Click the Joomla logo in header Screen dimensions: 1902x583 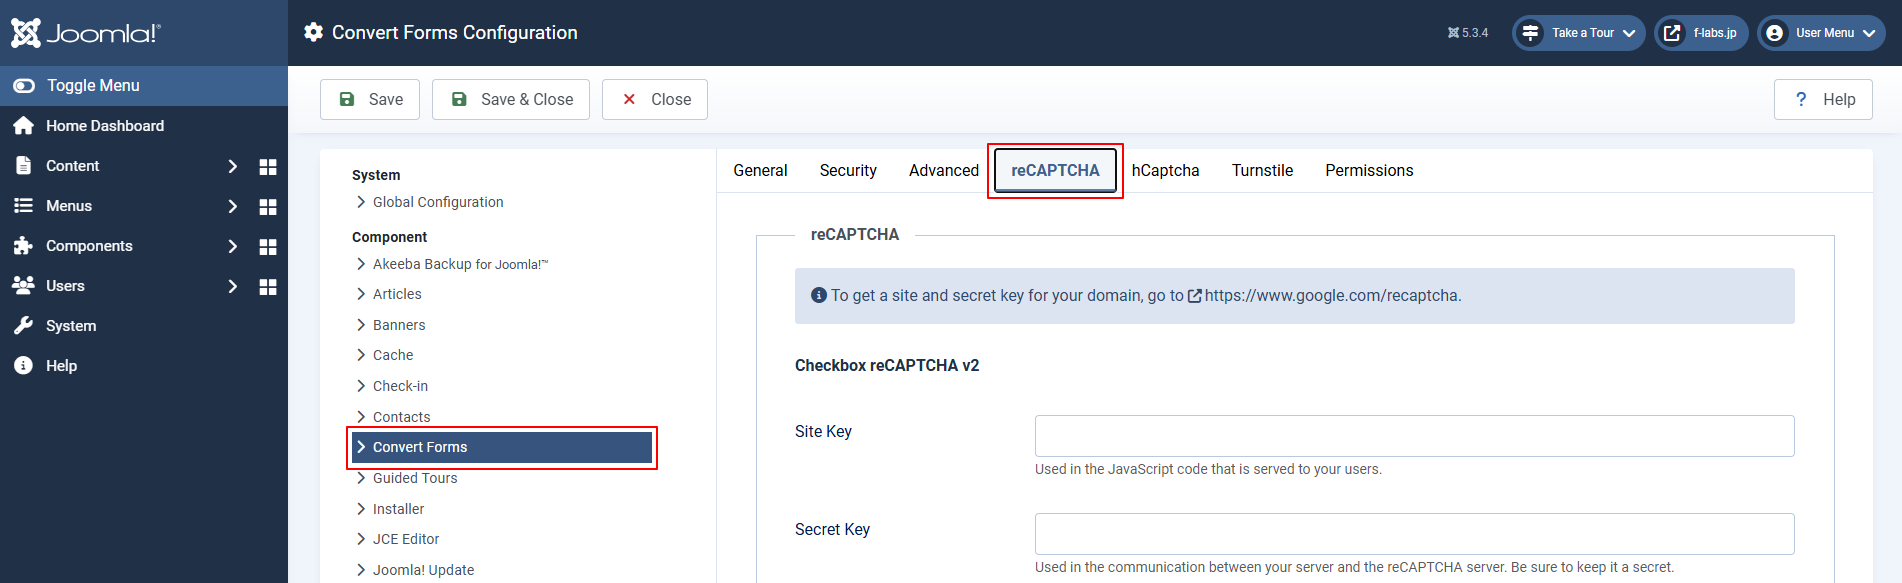[x=86, y=33]
